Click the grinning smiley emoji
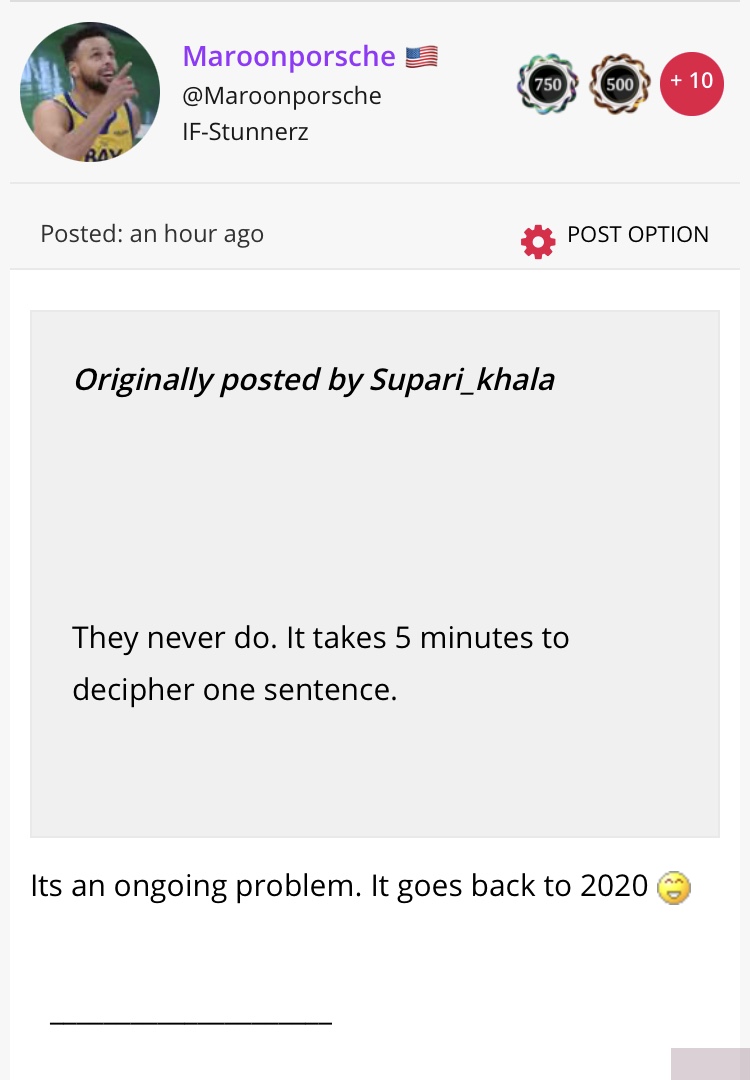 point(674,887)
